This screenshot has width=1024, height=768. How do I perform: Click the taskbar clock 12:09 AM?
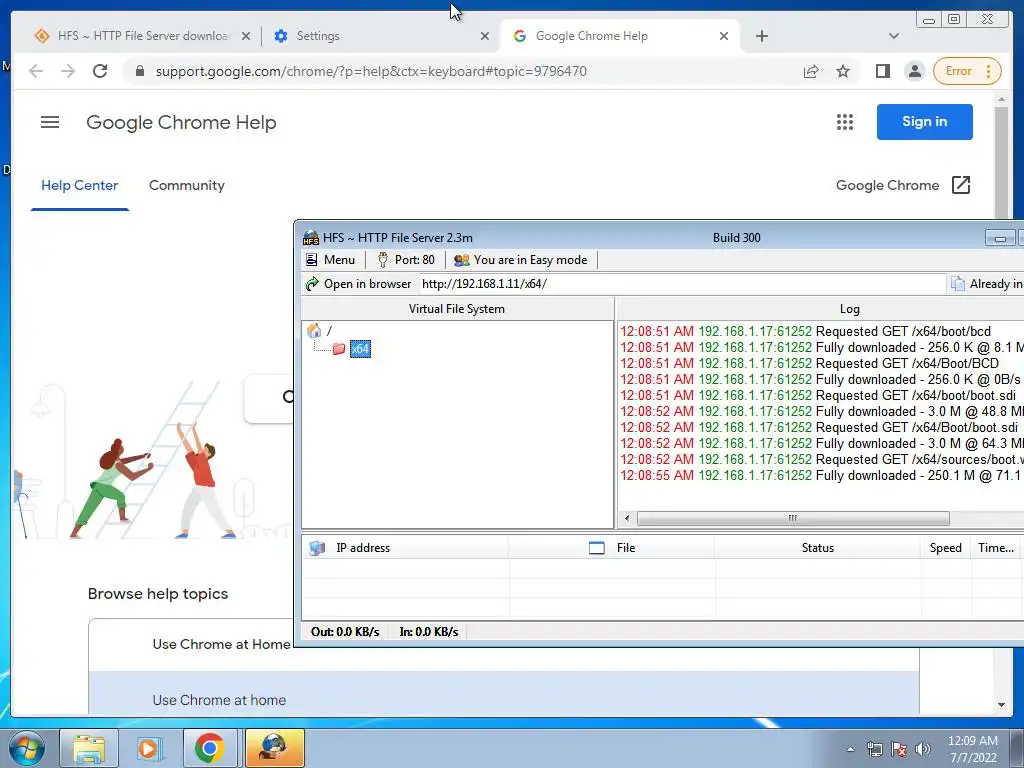(972, 749)
